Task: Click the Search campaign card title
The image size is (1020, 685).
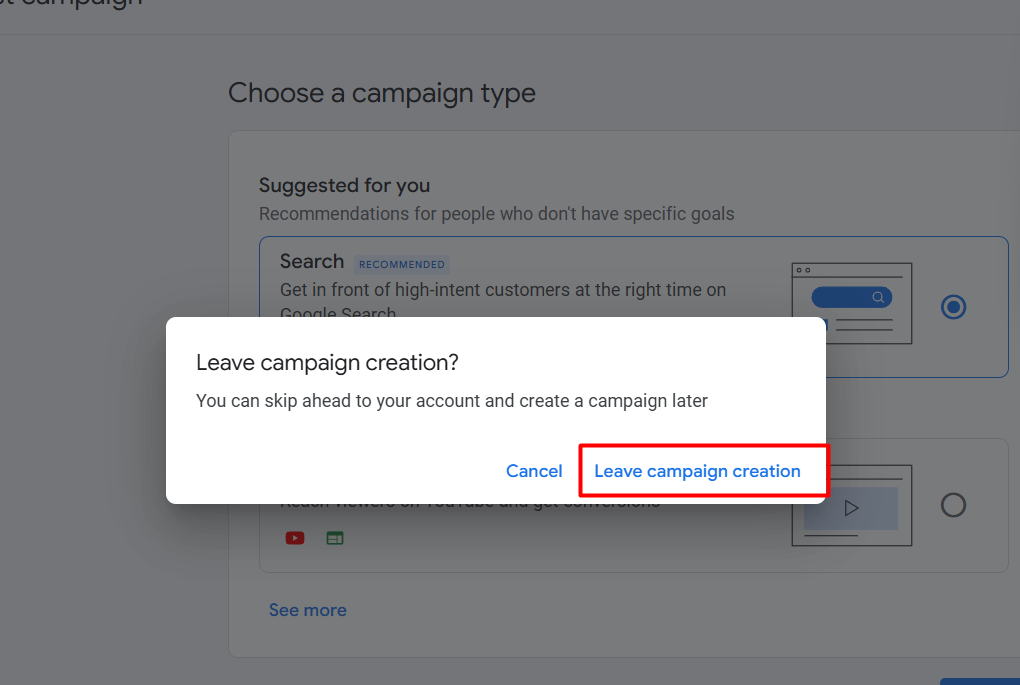Action: tap(312, 262)
